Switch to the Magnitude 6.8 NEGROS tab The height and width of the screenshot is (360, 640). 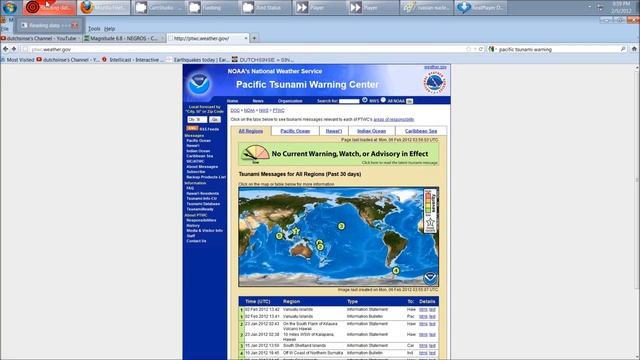click(124, 38)
